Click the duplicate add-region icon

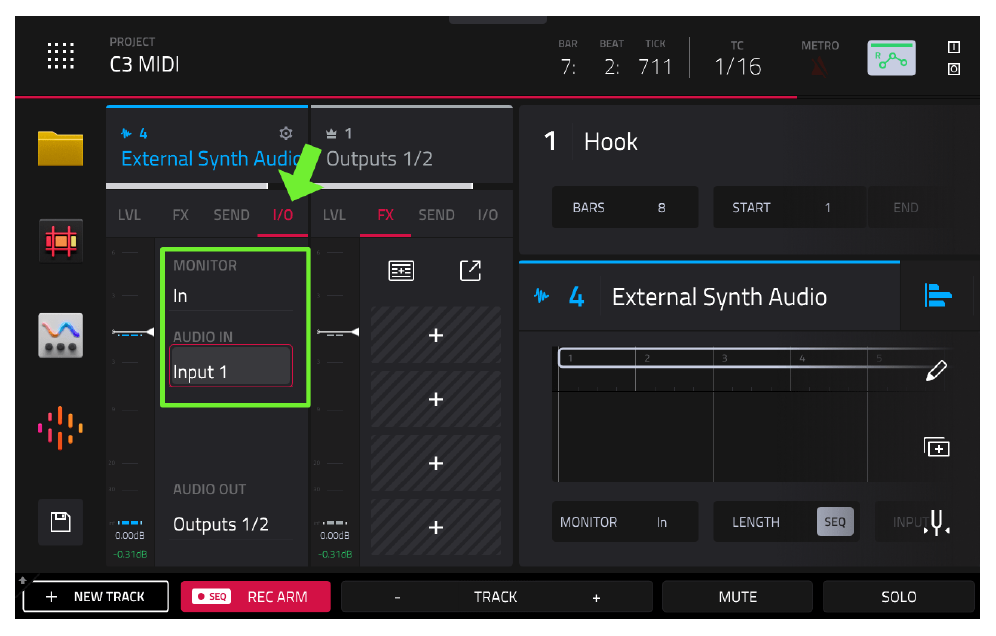[936, 447]
